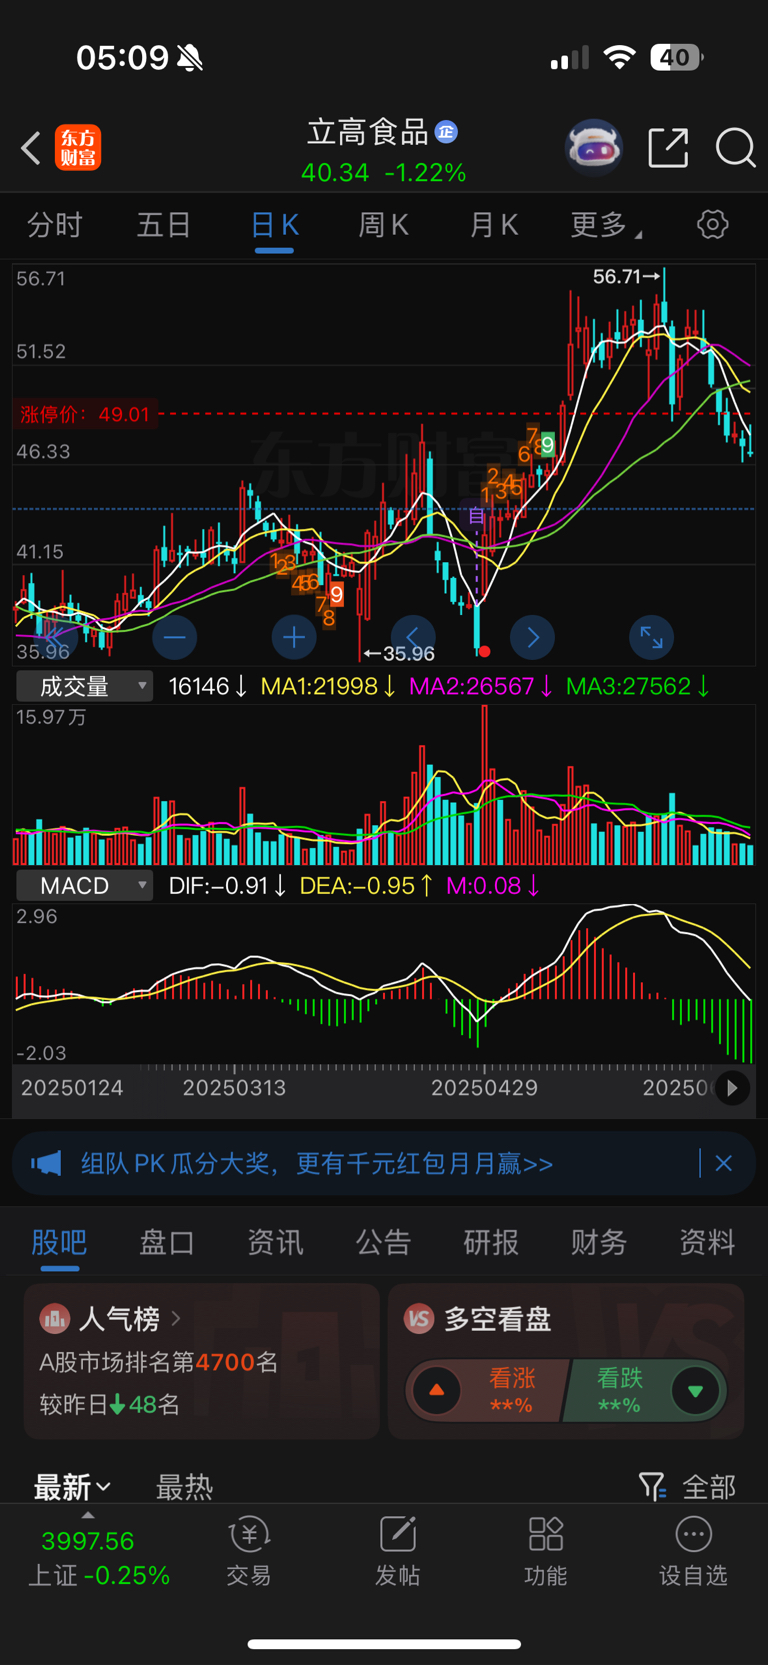Tap the share export icon
Image resolution: width=769 pixels, height=1665 pixels.
668,148
